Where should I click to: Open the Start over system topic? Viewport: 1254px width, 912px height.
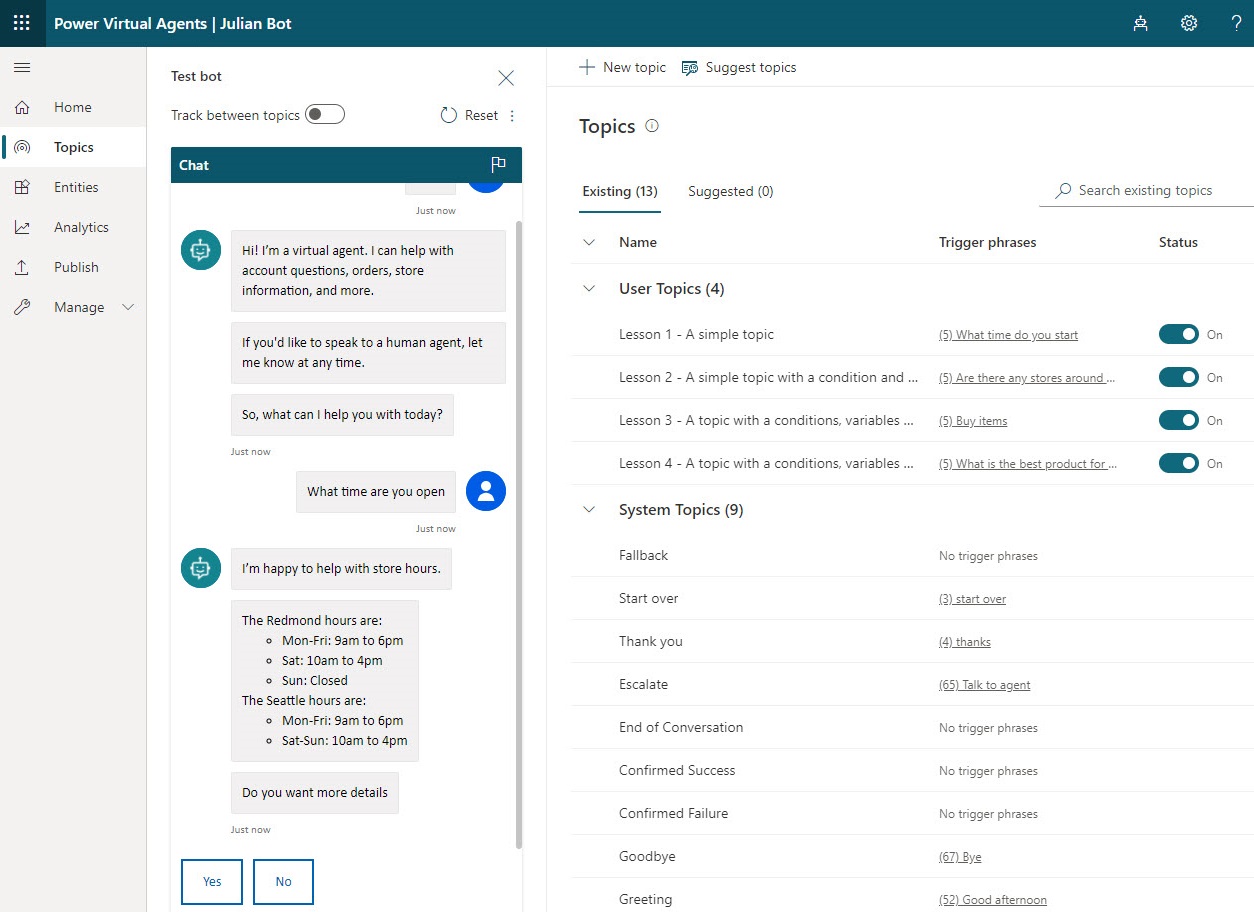(648, 599)
